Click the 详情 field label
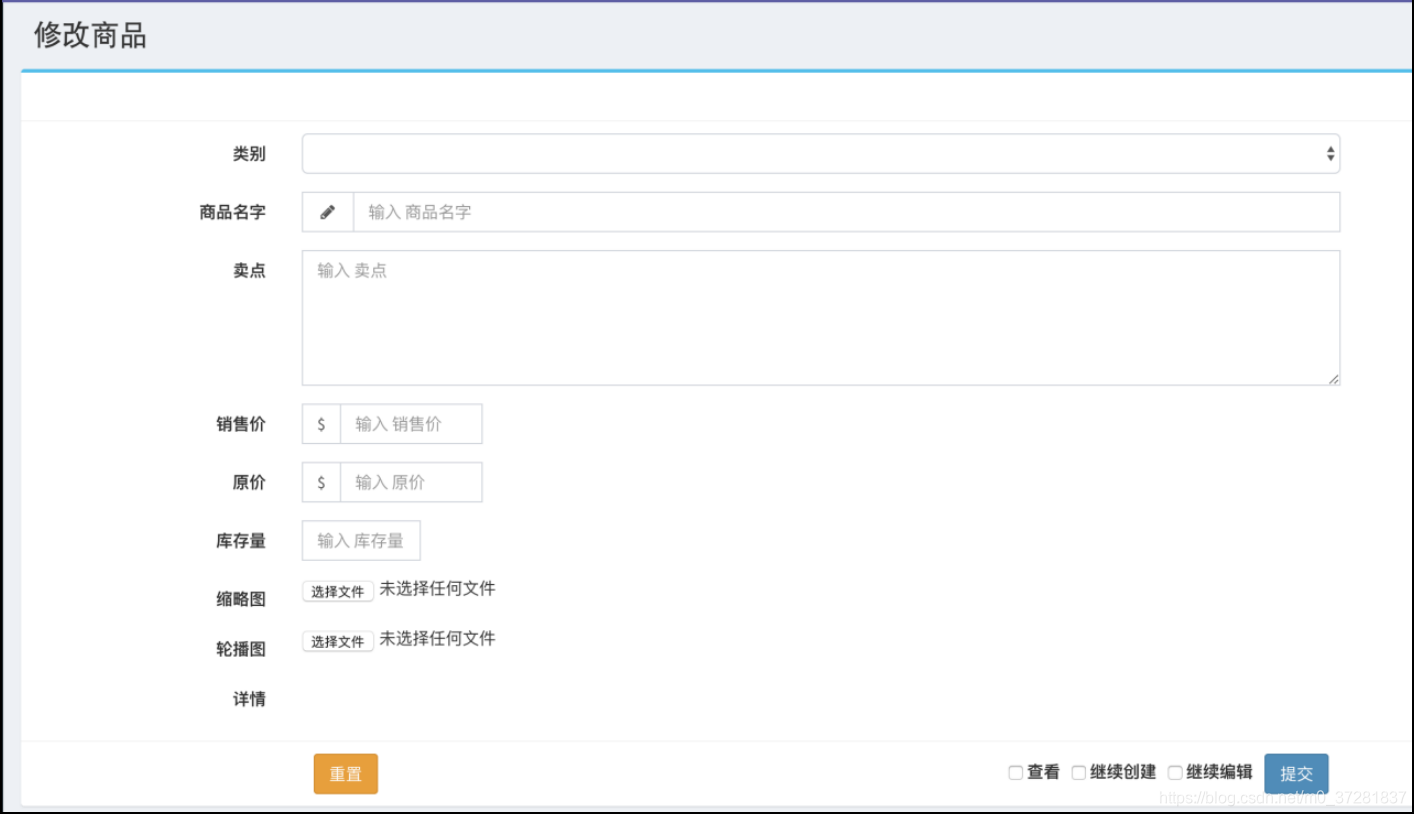The width and height of the screenshot is (1416, 816). pyautogui.click(x=249, y=699)
